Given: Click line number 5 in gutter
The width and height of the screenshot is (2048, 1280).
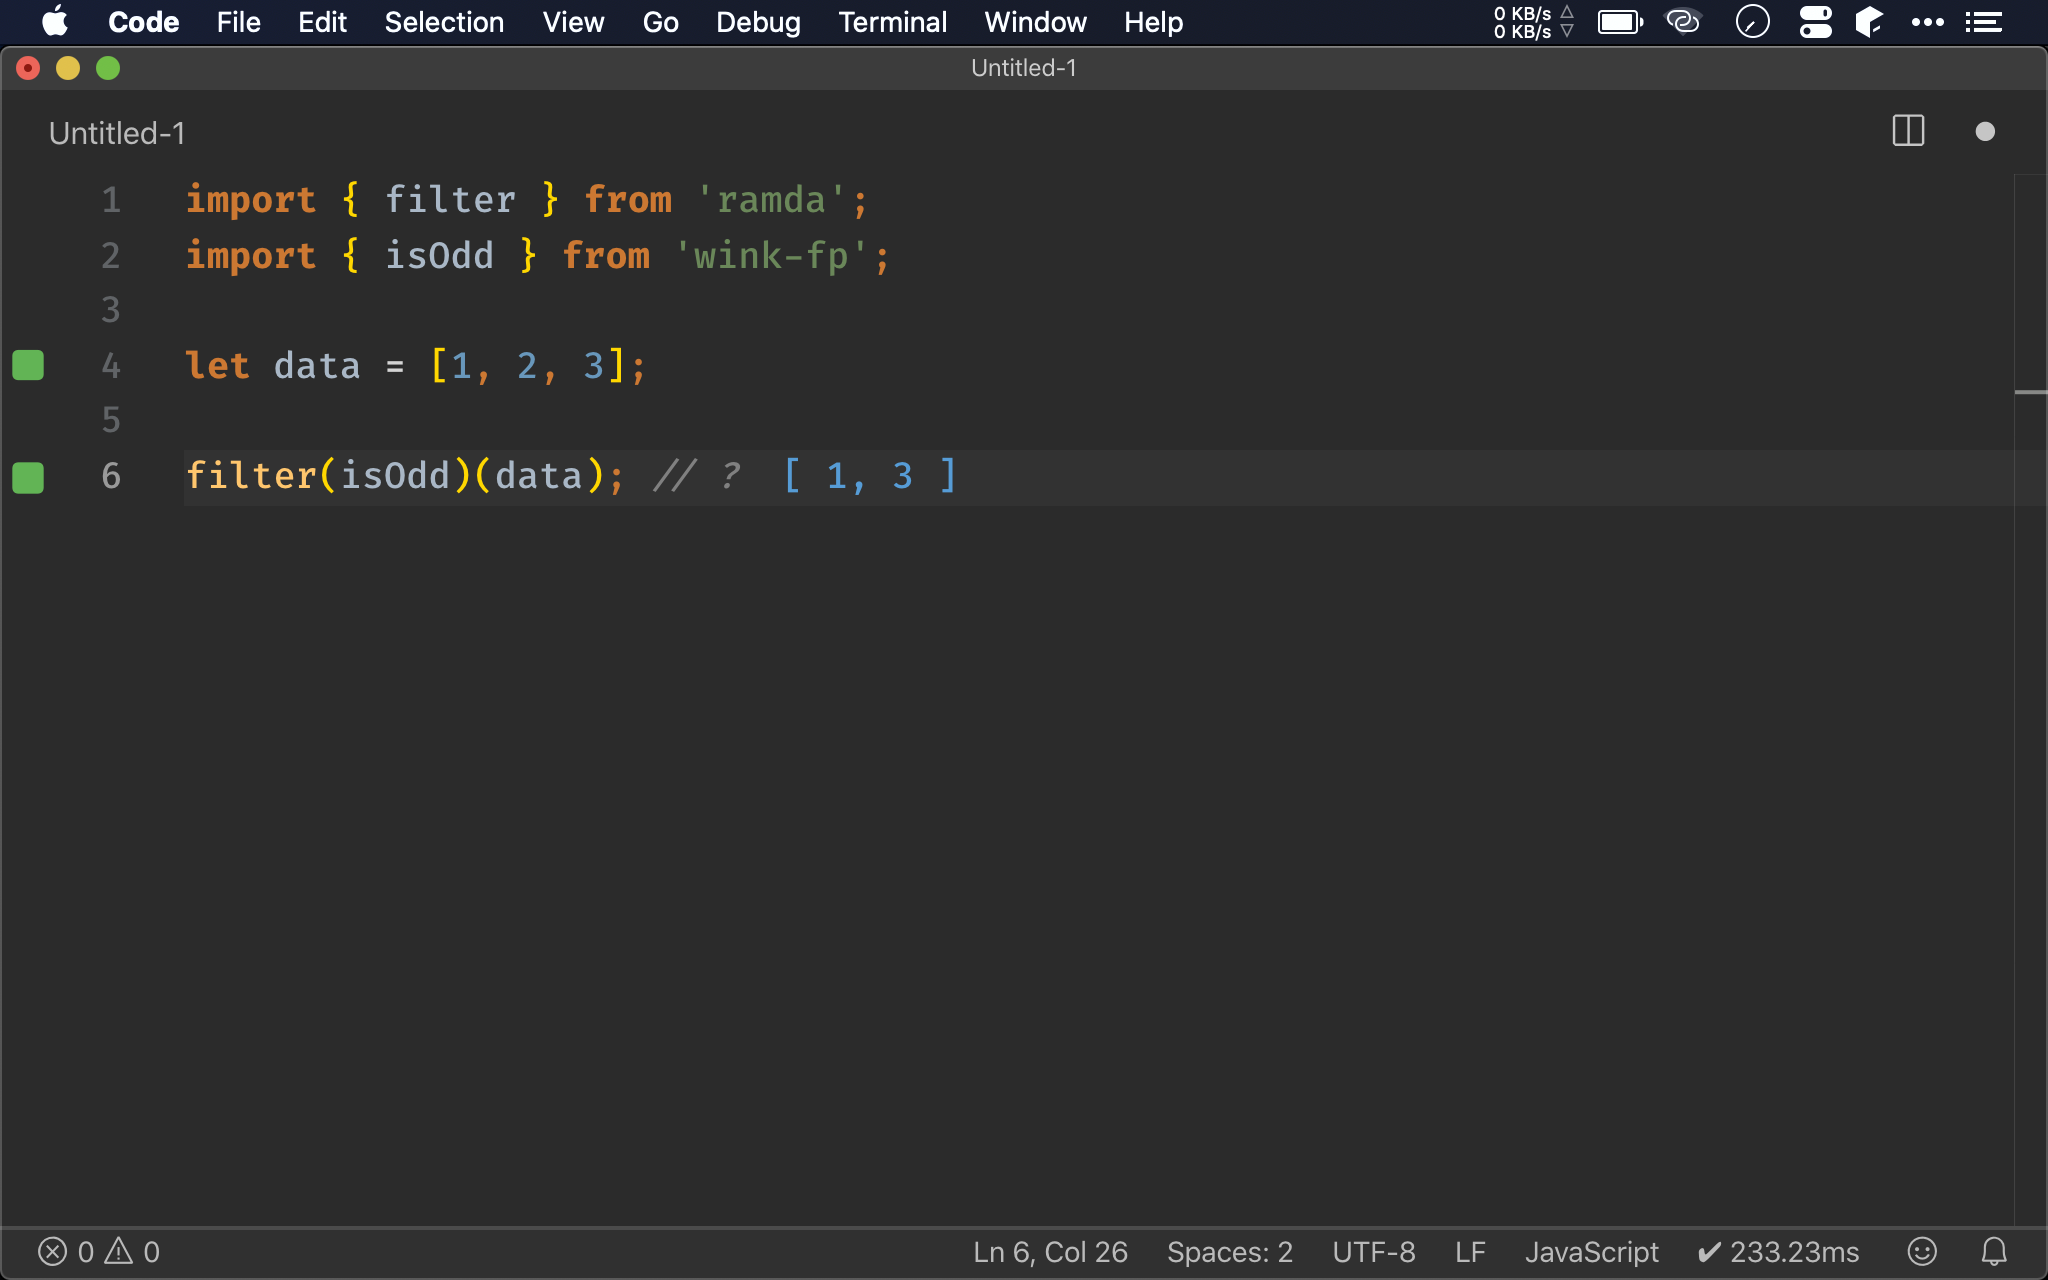Looking at the screenshot, I should [111, 420].
